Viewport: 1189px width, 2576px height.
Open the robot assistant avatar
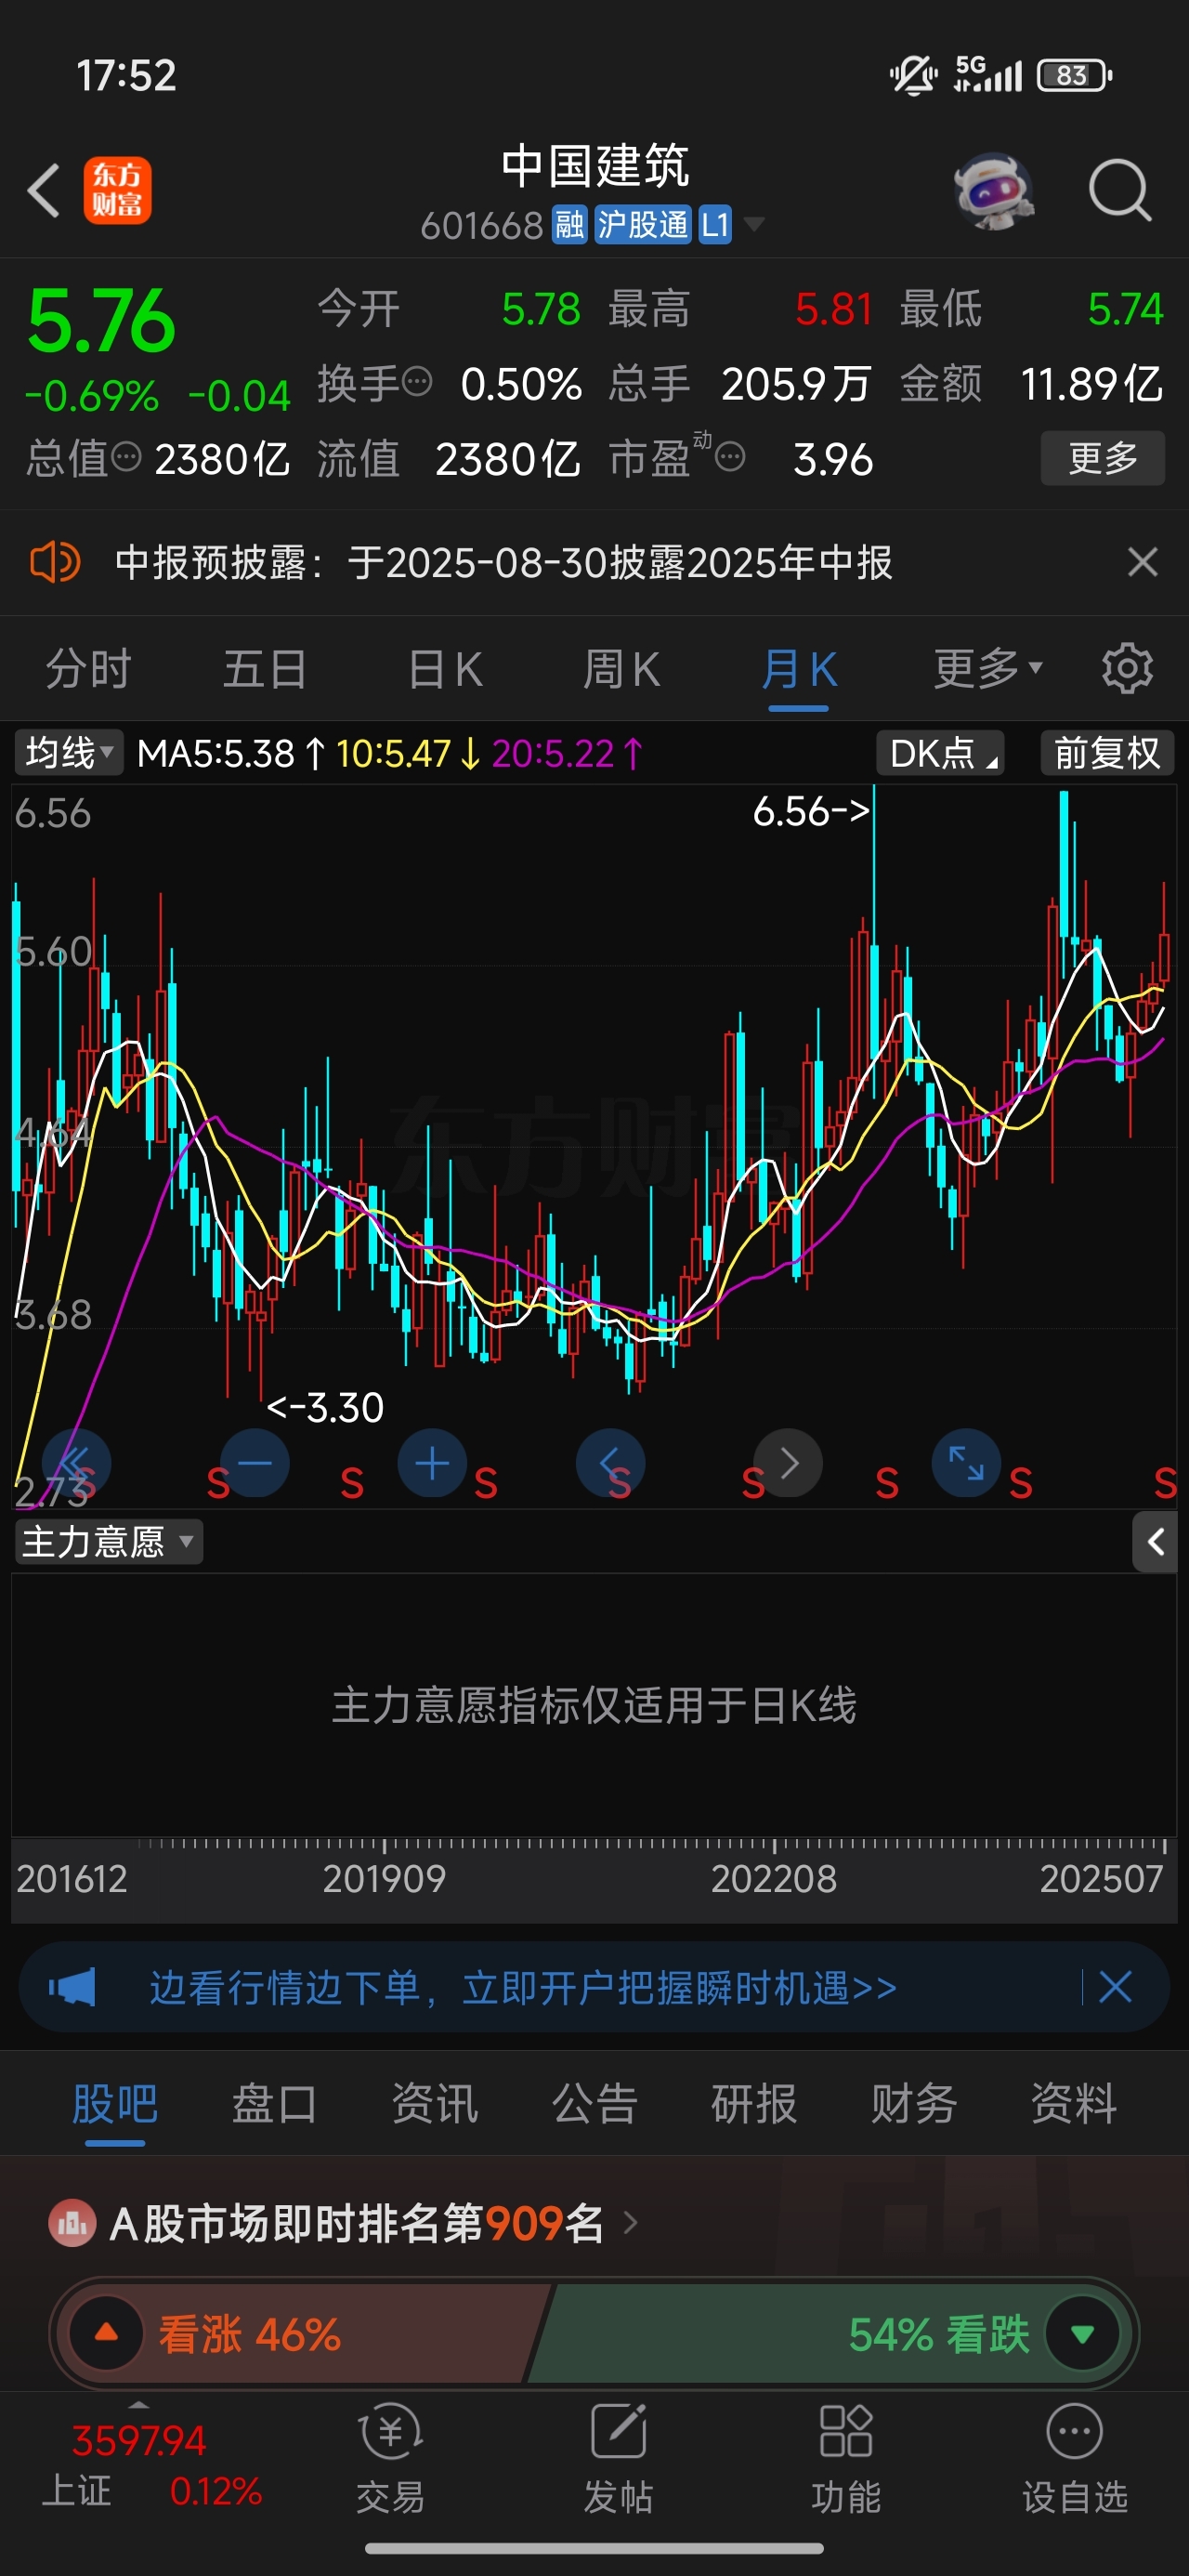point(993,190)
